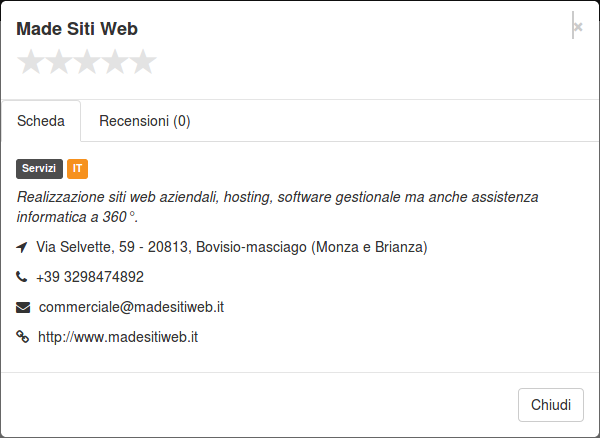Click the phone handset icon
The height and width of the screenshot is (438, 600).
coord(22,276)
